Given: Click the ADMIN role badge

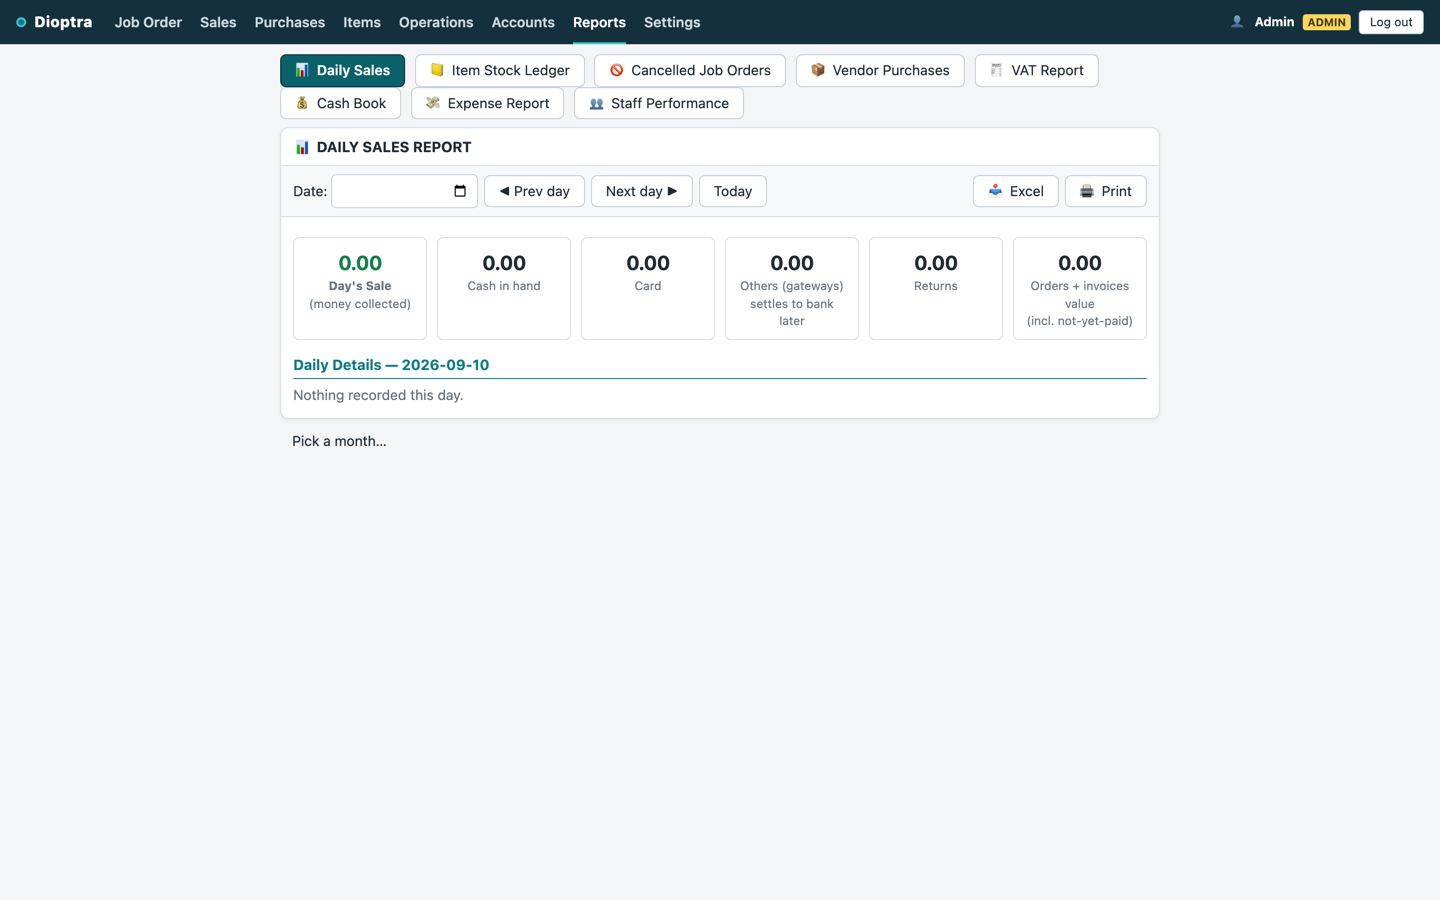Looking at the screenshot, I should pos(1326,22).
